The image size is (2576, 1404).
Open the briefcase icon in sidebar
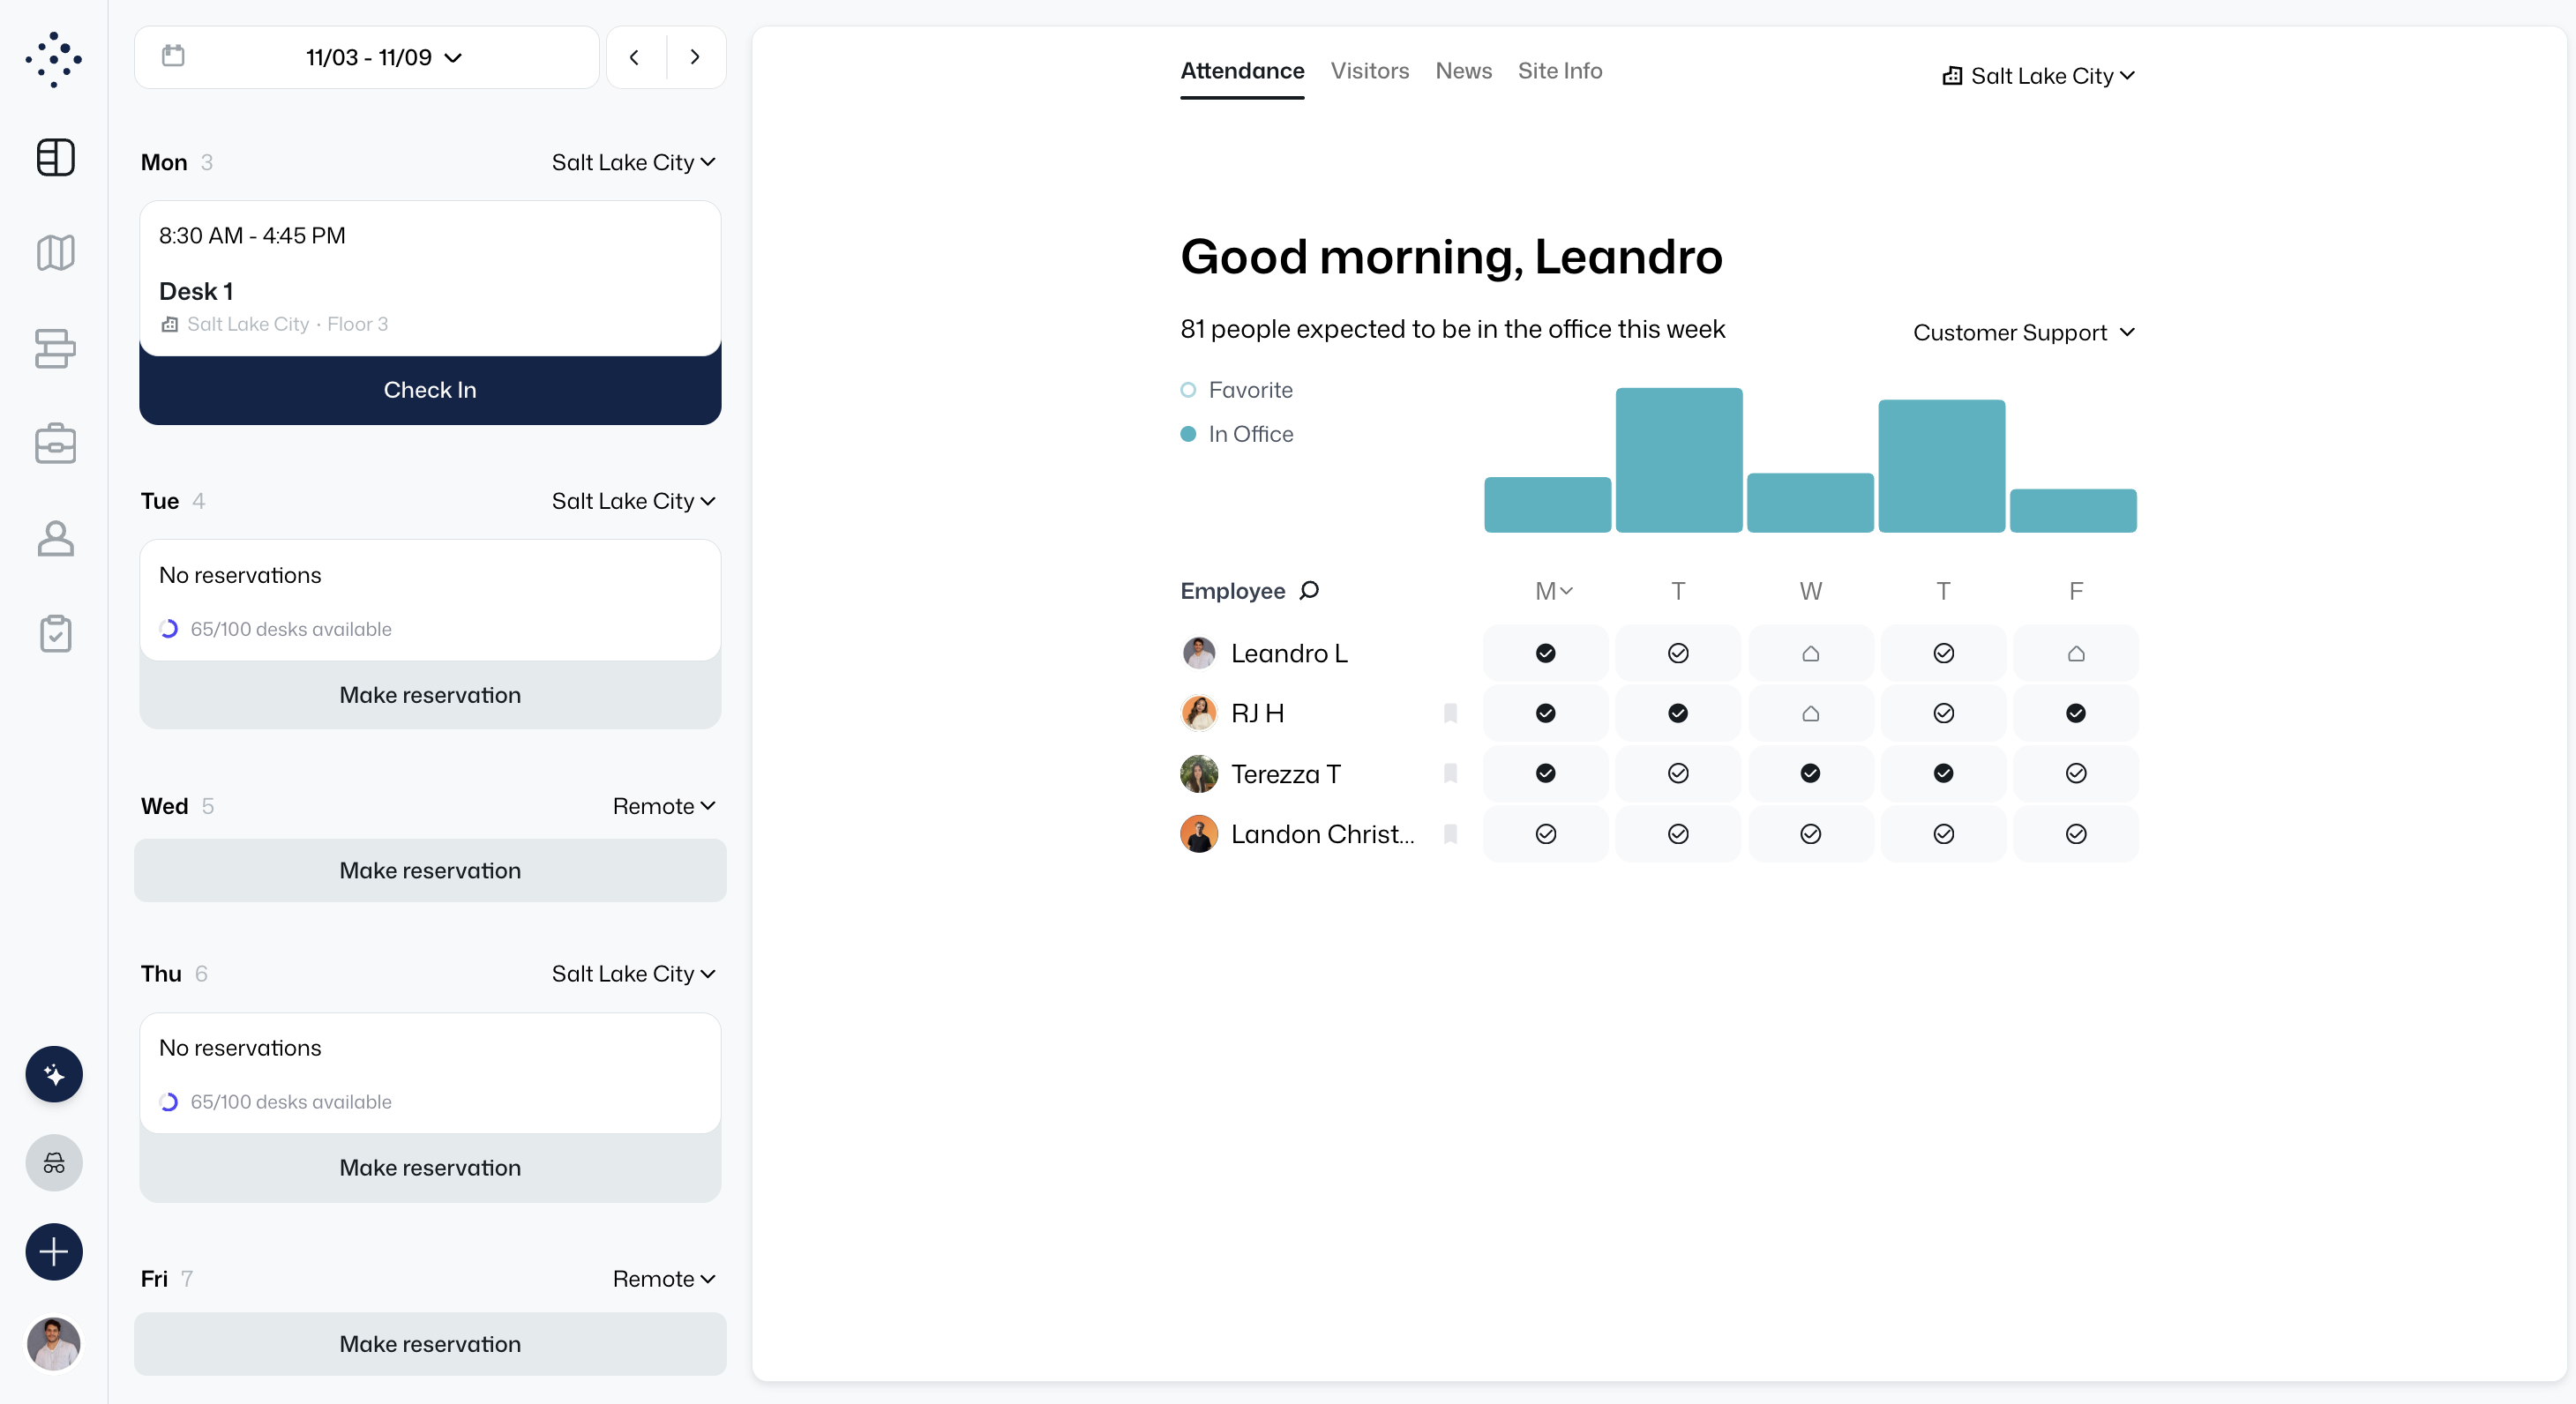coord(55,444)
